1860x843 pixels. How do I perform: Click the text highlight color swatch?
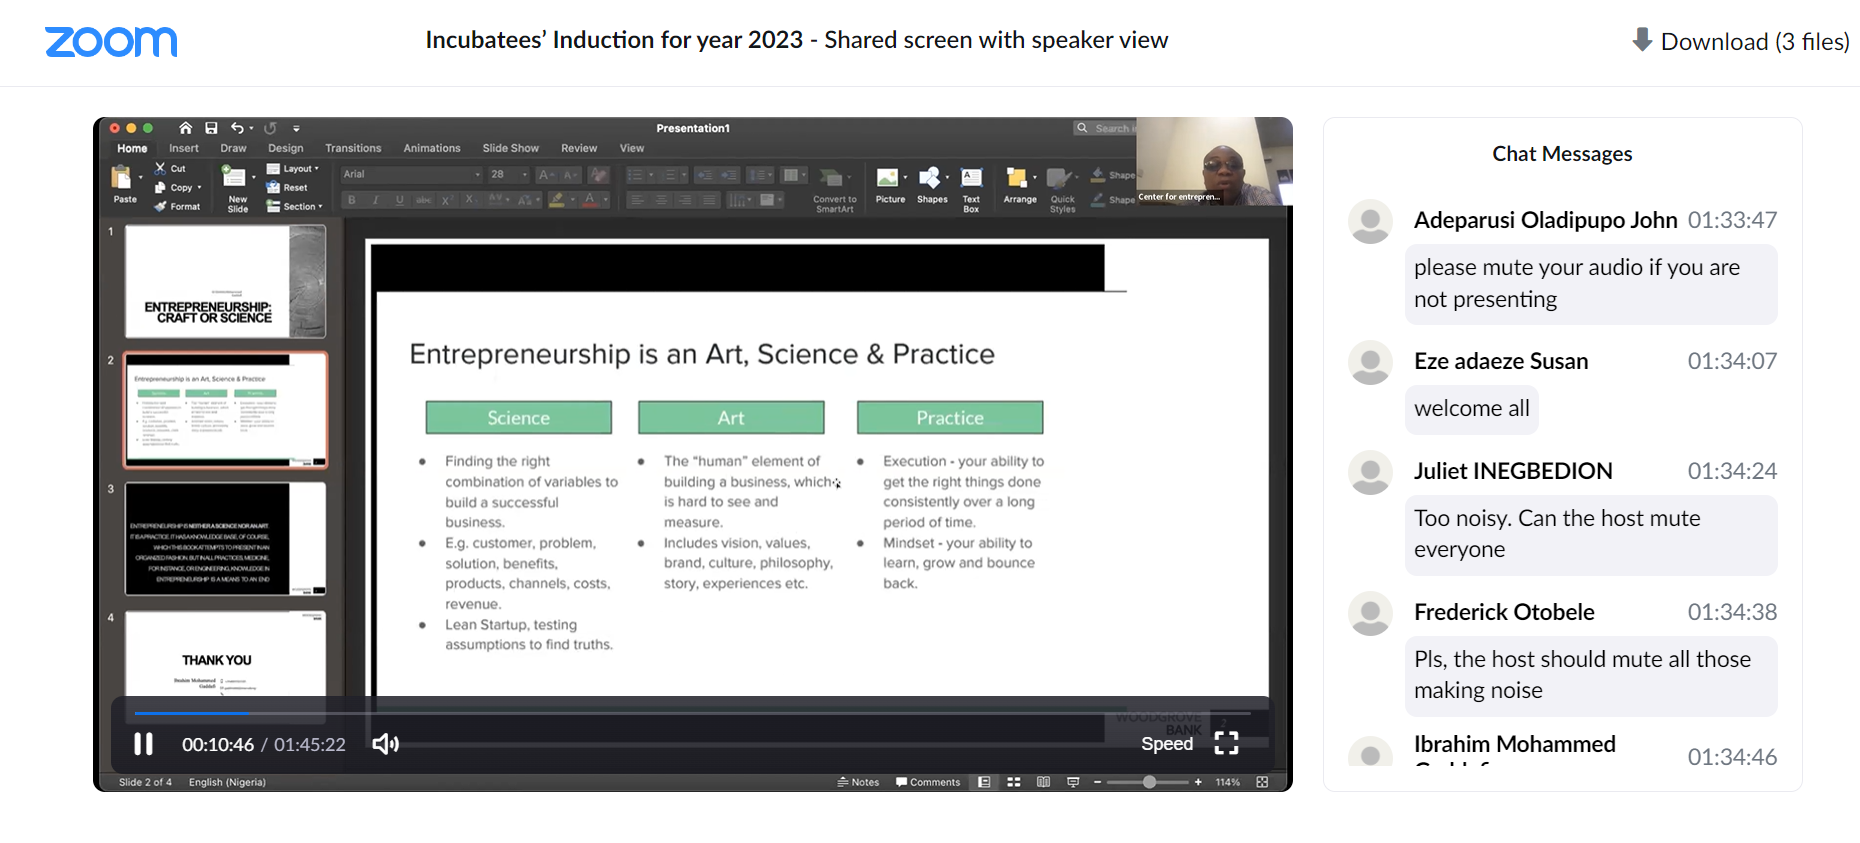point(557,200)
